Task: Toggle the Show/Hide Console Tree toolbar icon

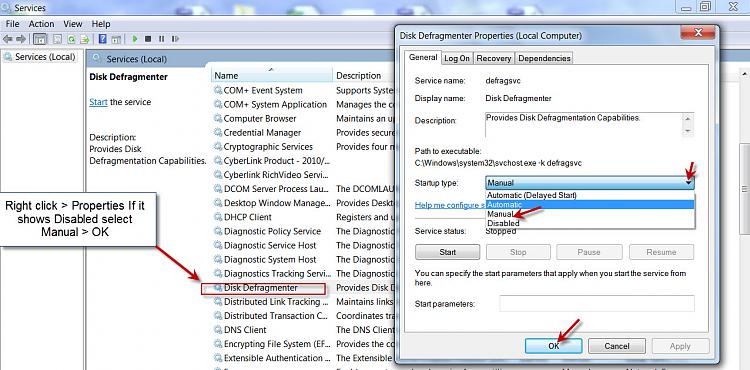Action: [x=40, y=39]
